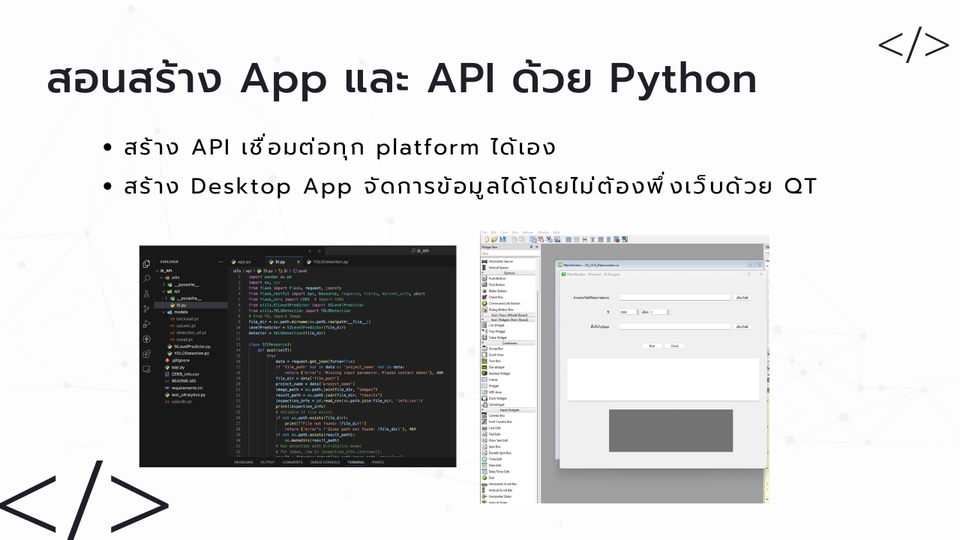Switch to the YOLODetection.py editor tab
This screenshot has height=540, width=960.
pyautogui.click(x=330, y=262)
